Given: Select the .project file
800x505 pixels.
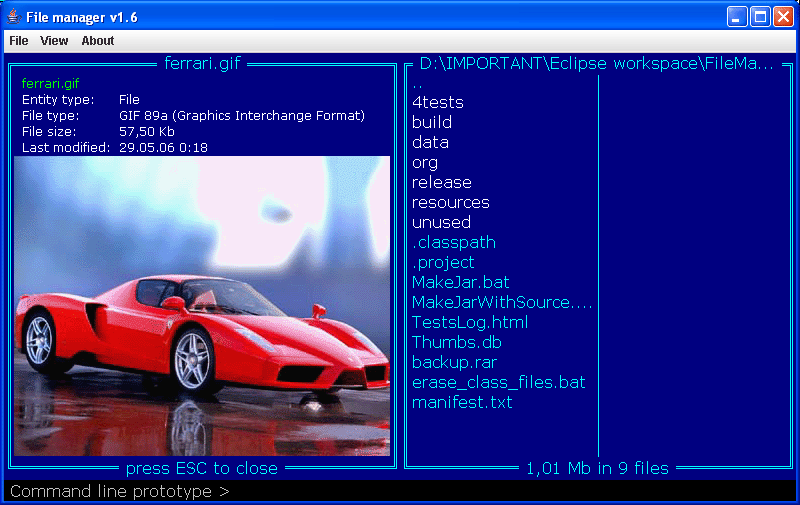Looking at the screenshot, I should [x=443, y=263].
